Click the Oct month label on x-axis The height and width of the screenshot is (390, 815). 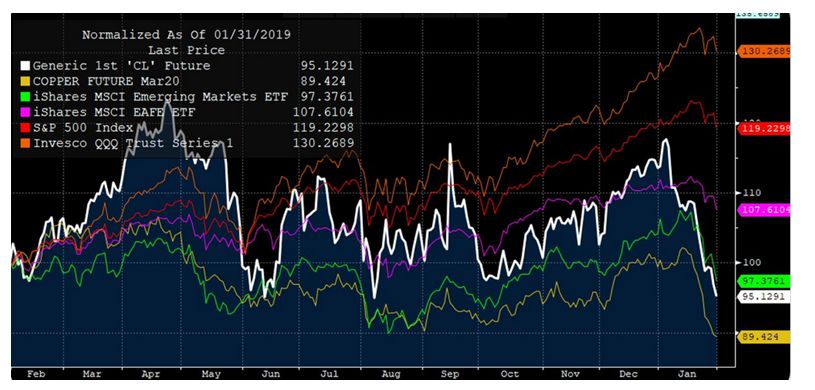pyautogui.click(x=510, y=373)
